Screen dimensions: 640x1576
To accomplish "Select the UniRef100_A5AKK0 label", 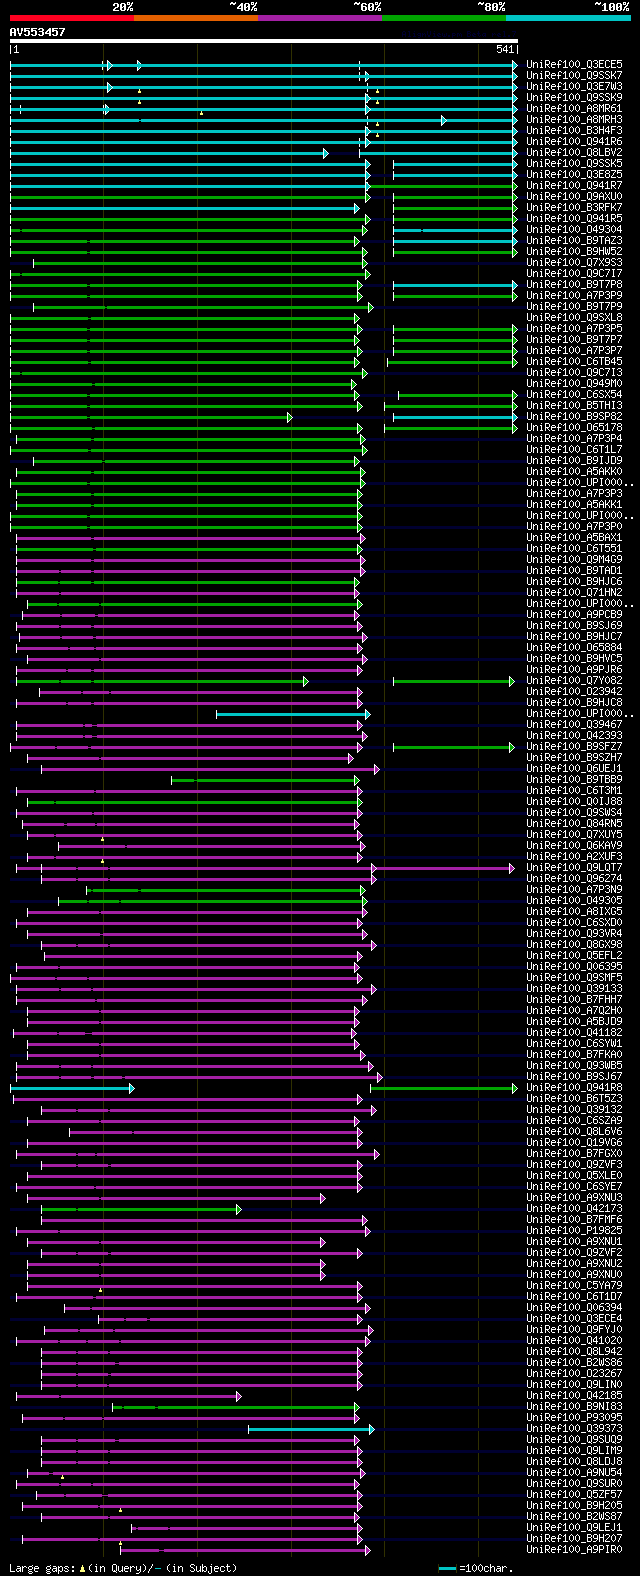I will click(x=574, y=472).
